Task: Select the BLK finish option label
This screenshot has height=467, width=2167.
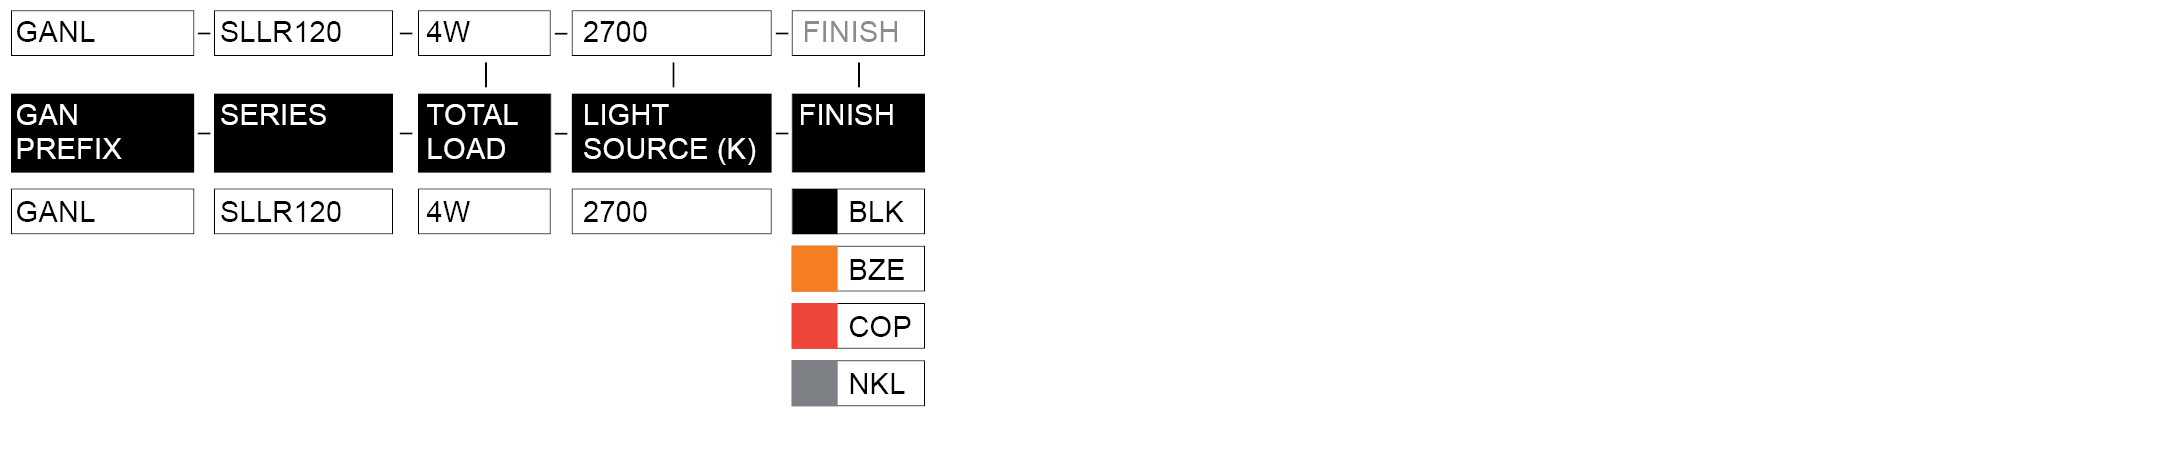Action: click(877, 212)
